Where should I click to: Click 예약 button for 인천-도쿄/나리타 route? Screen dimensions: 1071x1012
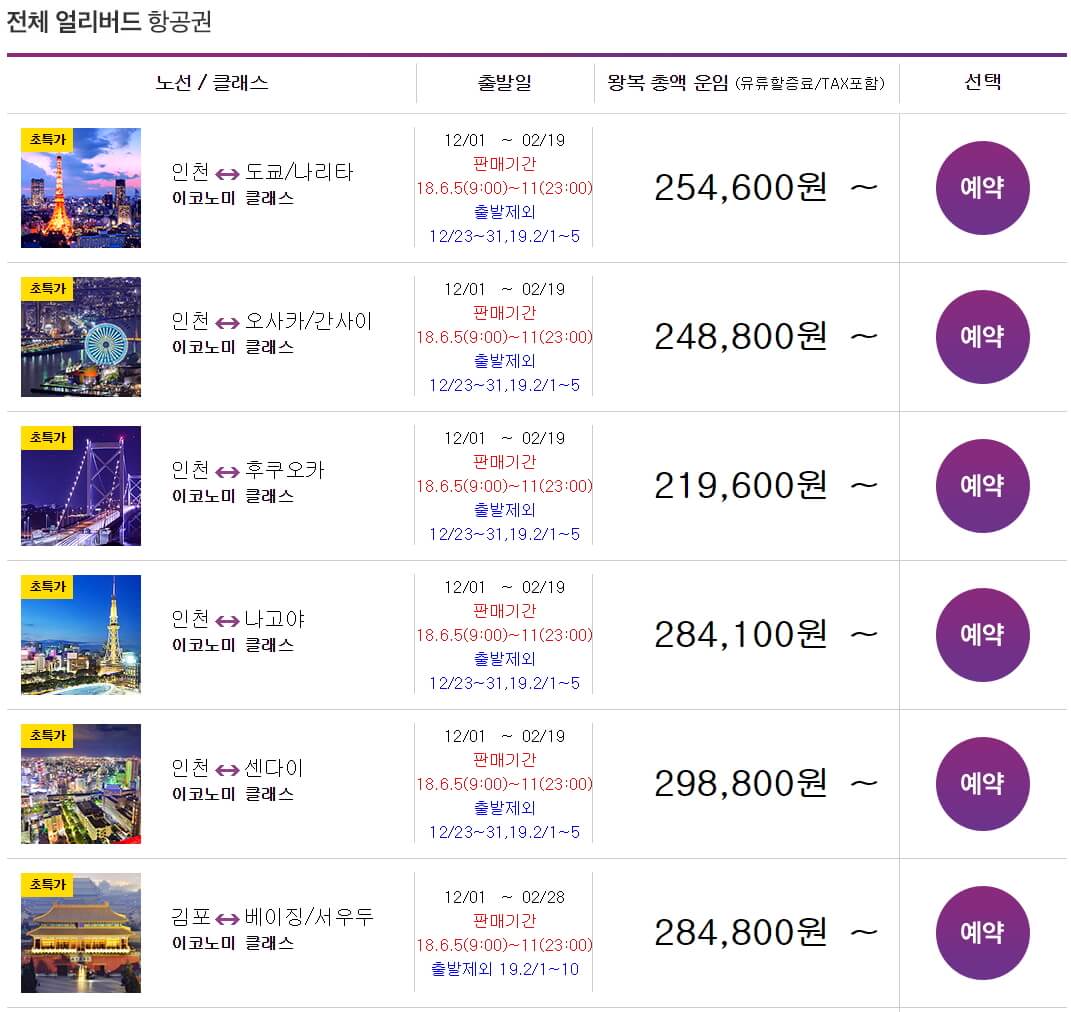coord(982,188)
